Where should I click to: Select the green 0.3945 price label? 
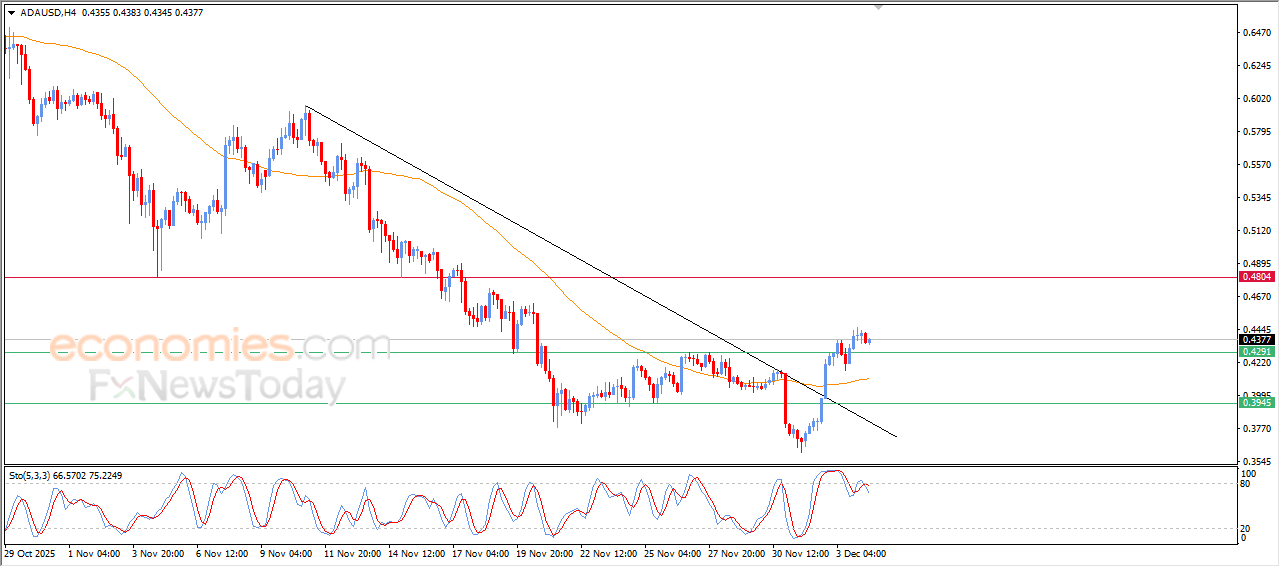1256,402
